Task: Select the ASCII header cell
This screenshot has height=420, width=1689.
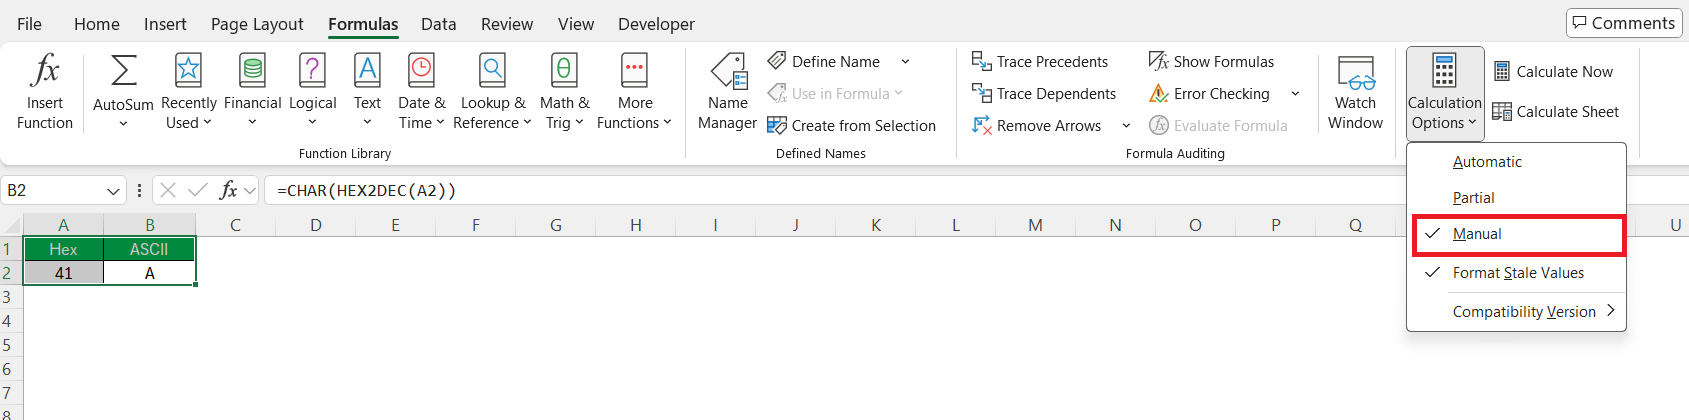Action: (149, 249)
